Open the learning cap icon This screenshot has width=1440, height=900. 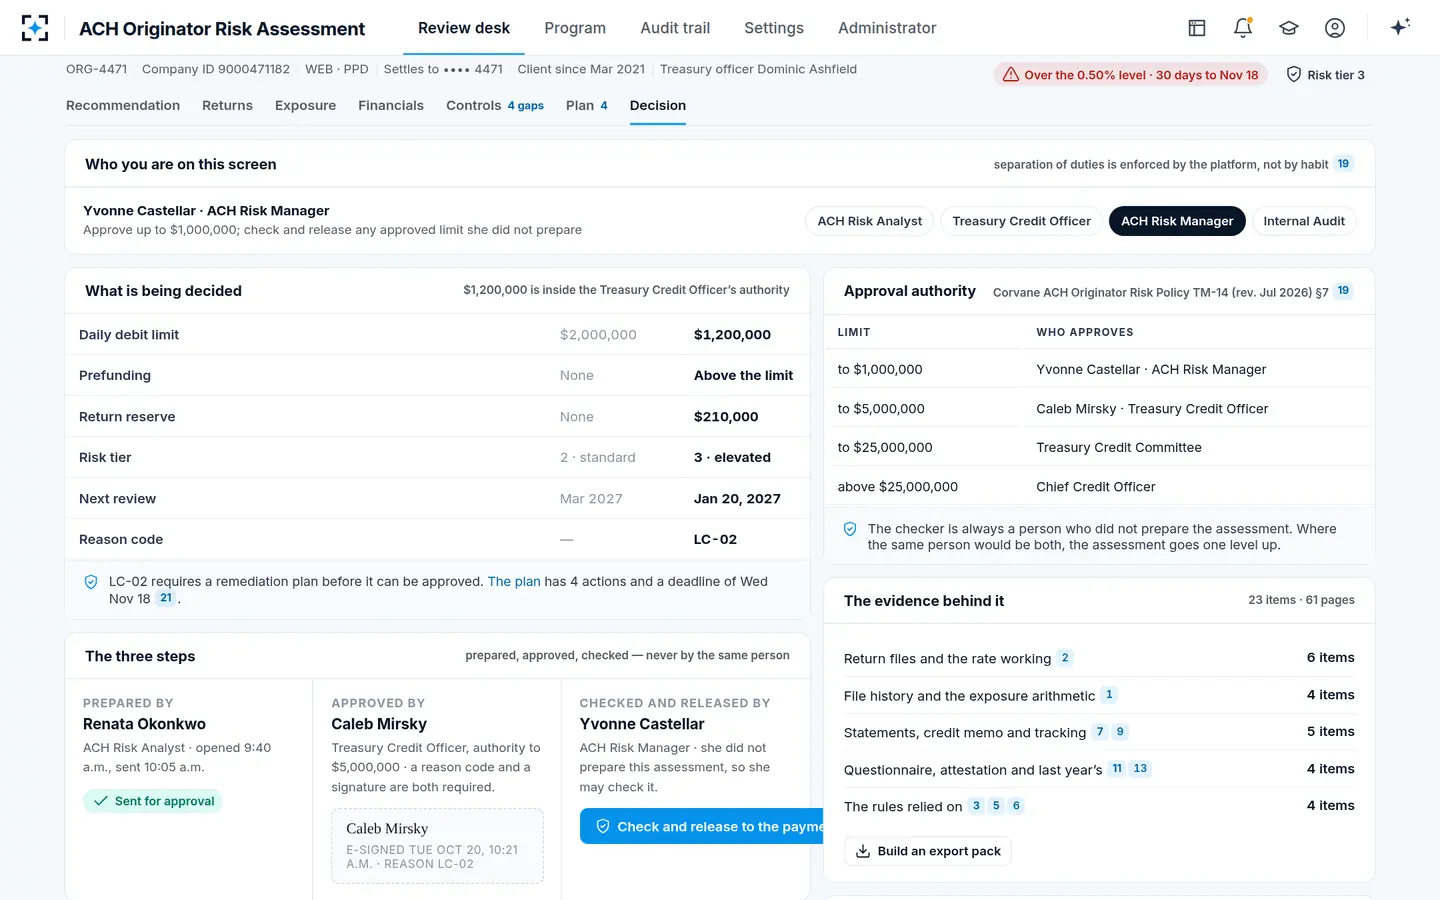1289,28
